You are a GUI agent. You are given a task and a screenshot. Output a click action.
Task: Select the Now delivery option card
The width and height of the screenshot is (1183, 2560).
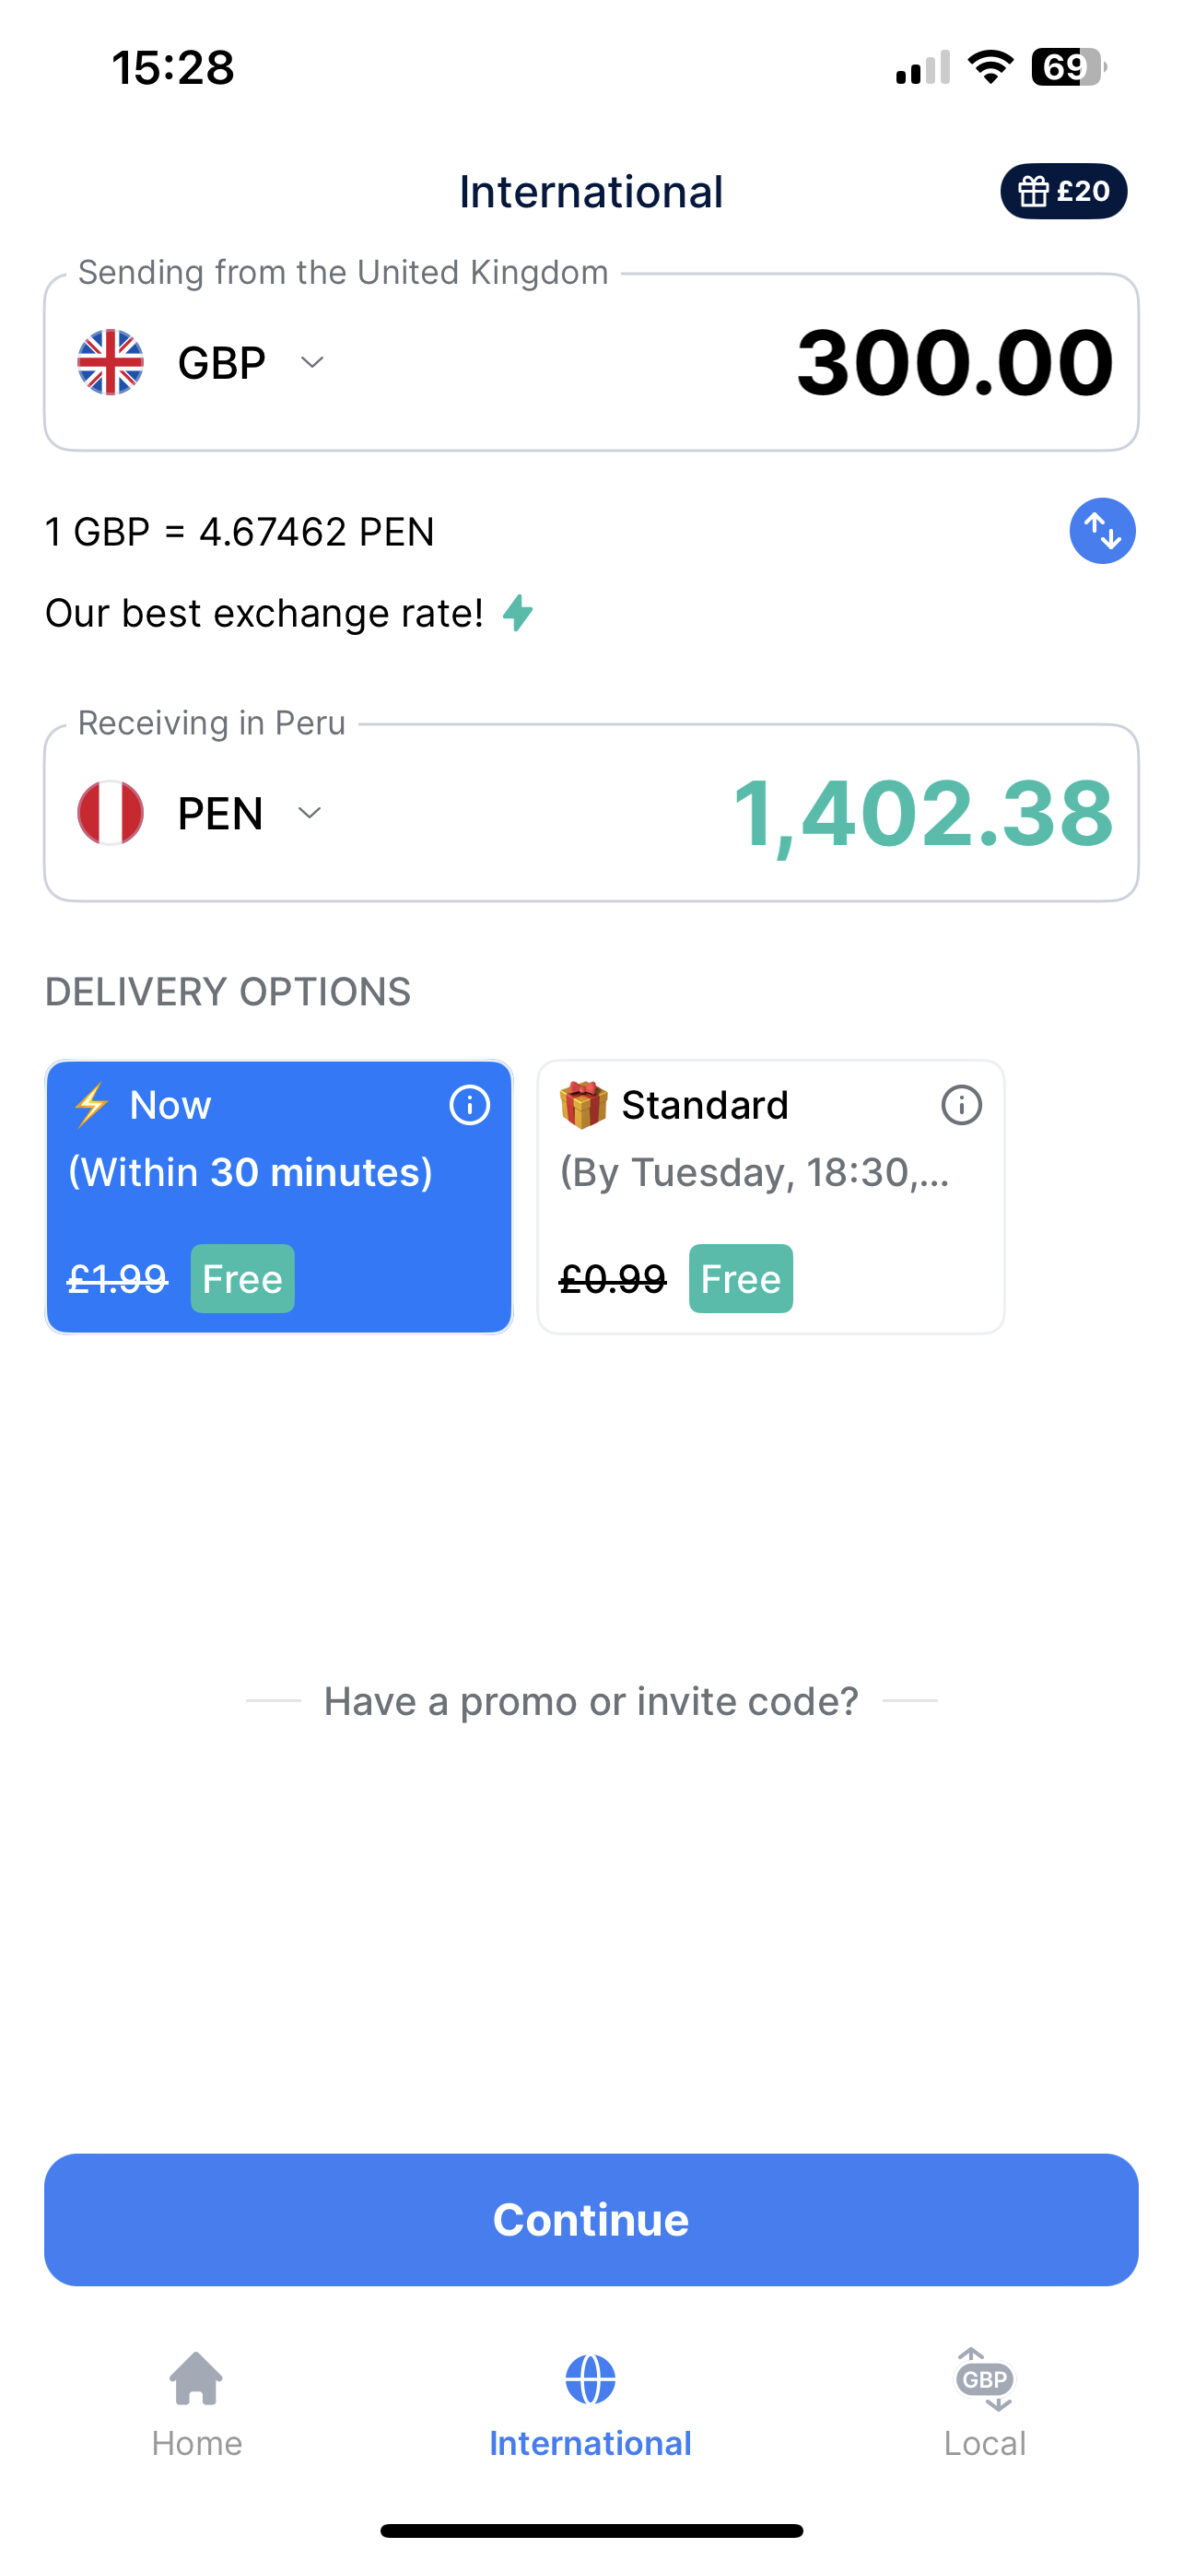(x=279, y=1196)
